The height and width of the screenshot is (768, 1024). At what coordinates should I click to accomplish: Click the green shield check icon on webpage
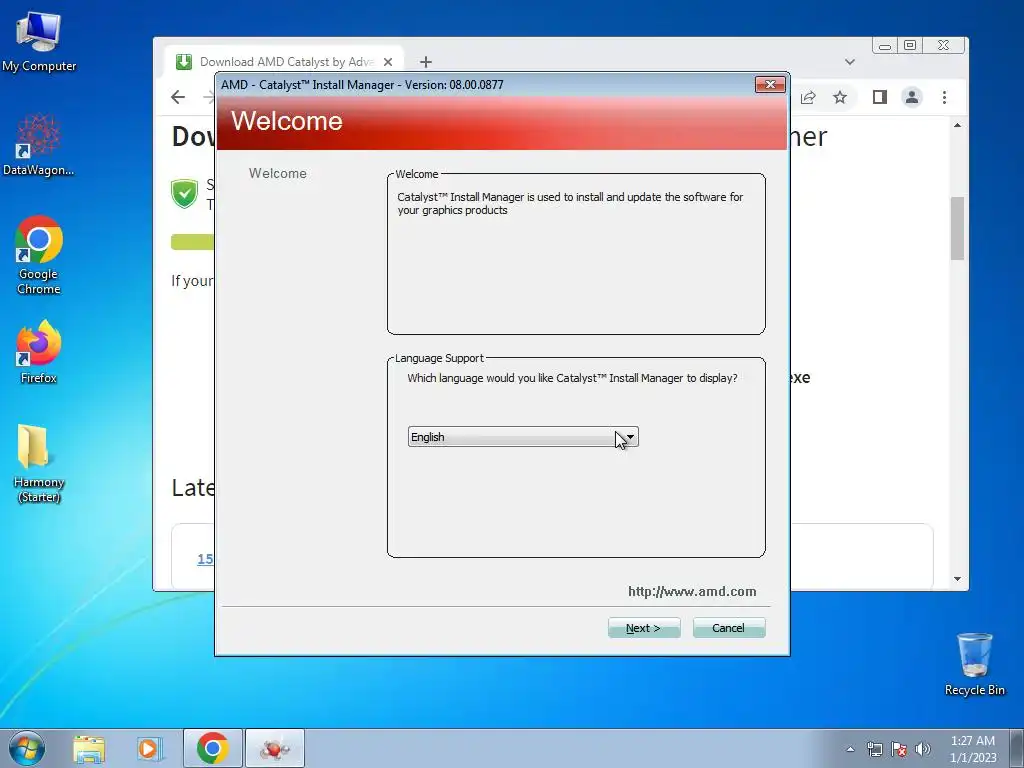[x=184, y=194]
